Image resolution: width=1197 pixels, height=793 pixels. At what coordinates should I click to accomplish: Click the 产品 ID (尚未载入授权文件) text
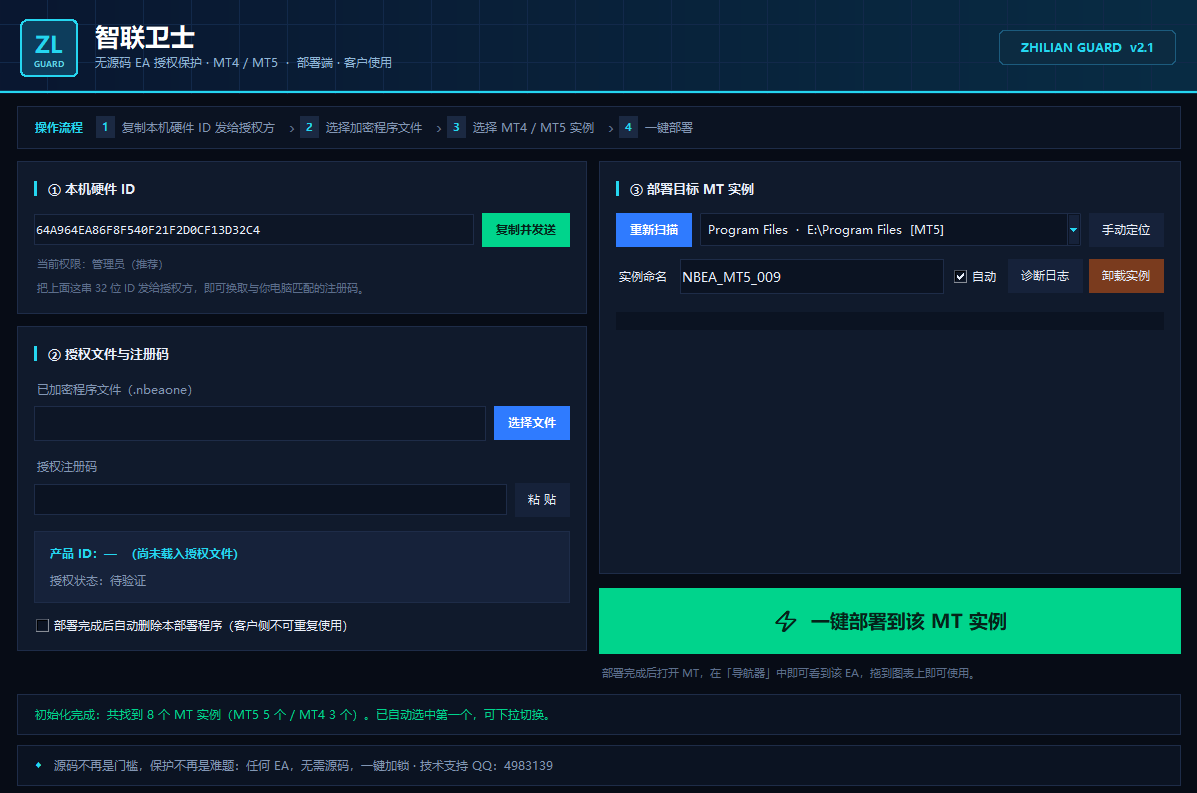tap(144, 553)
